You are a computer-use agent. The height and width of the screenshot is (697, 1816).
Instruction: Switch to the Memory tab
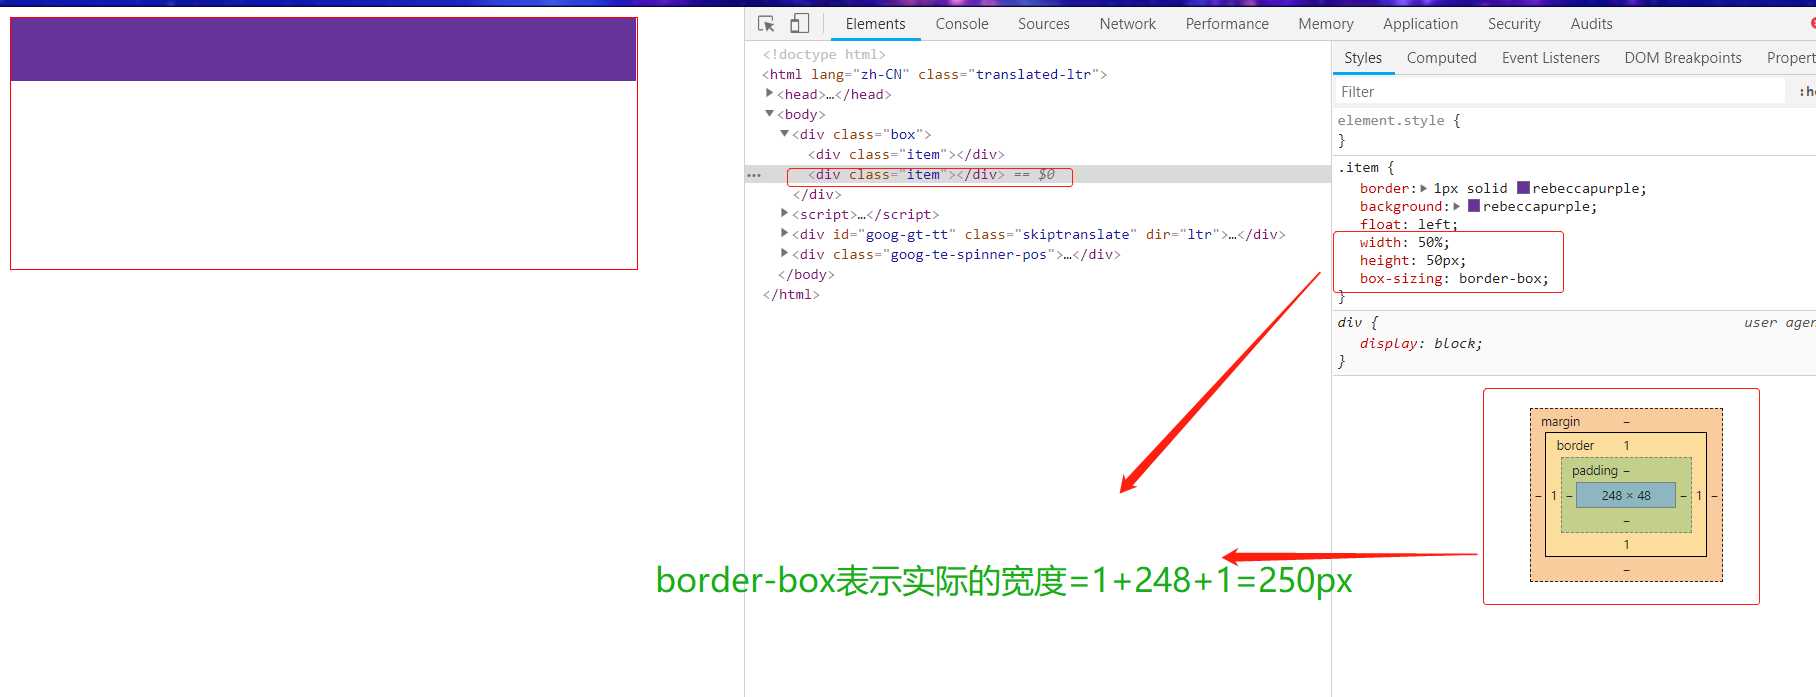click(x=1326, y=24)
